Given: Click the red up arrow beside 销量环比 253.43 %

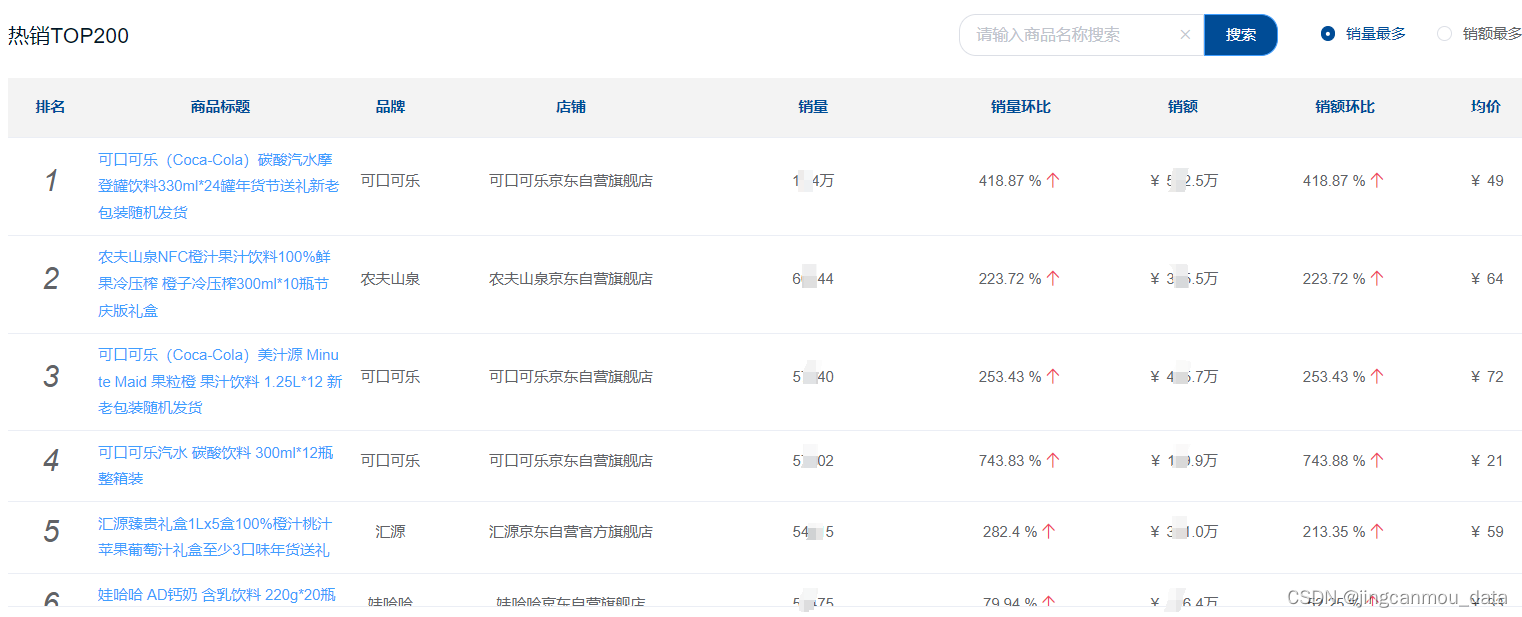Looking at the screenshot, I should [1053, 377].
